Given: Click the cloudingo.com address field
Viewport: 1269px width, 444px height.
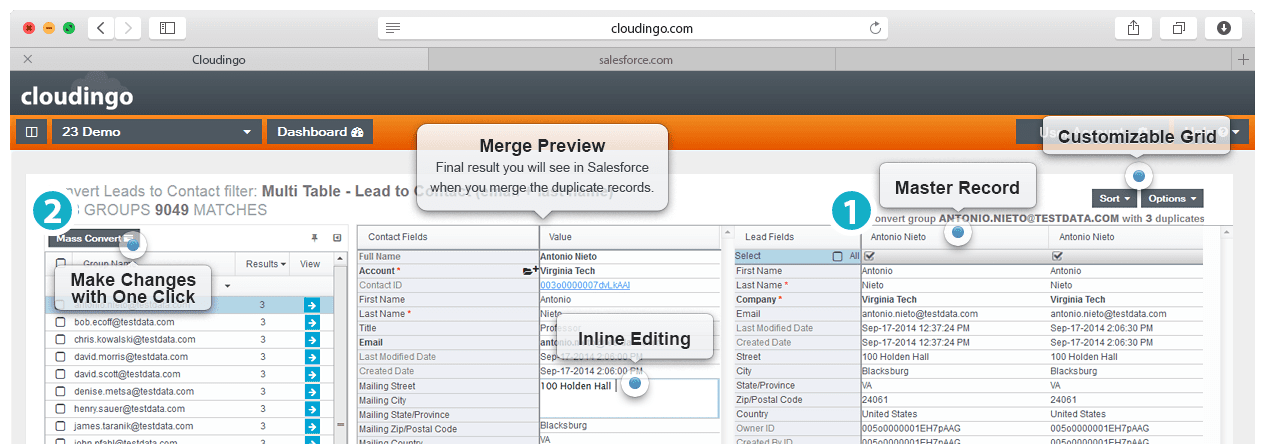Looking at the screenshot, I should [x=635, y=28].
